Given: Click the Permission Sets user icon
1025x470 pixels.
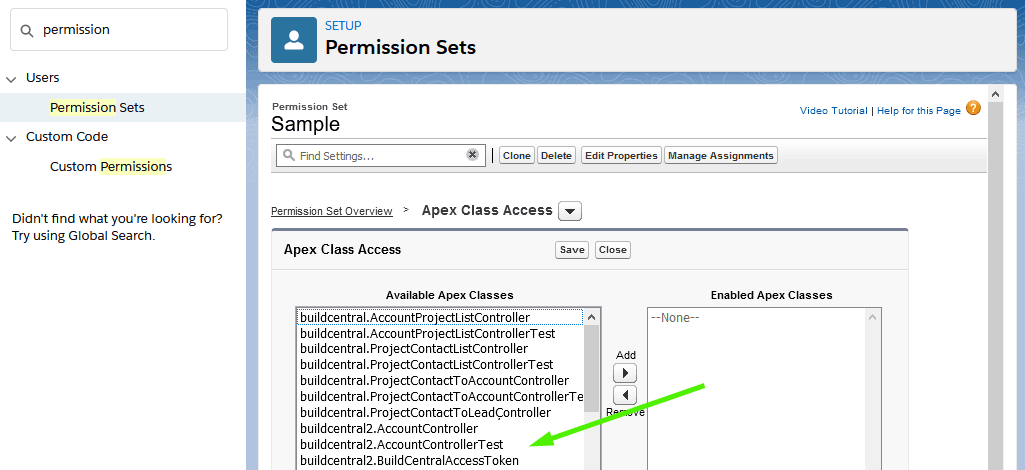Looking at the screenshot, I should pos(294,40).
